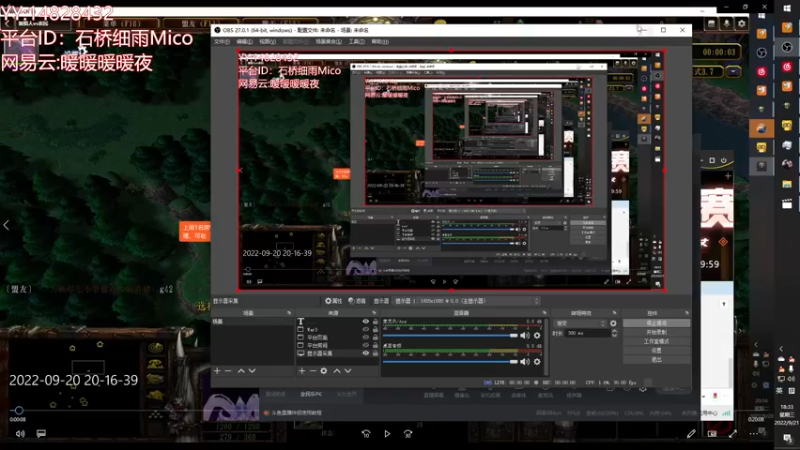Skip back 10 seconds in player
Viewport: 800px width, 450px height.
[366, 434]
